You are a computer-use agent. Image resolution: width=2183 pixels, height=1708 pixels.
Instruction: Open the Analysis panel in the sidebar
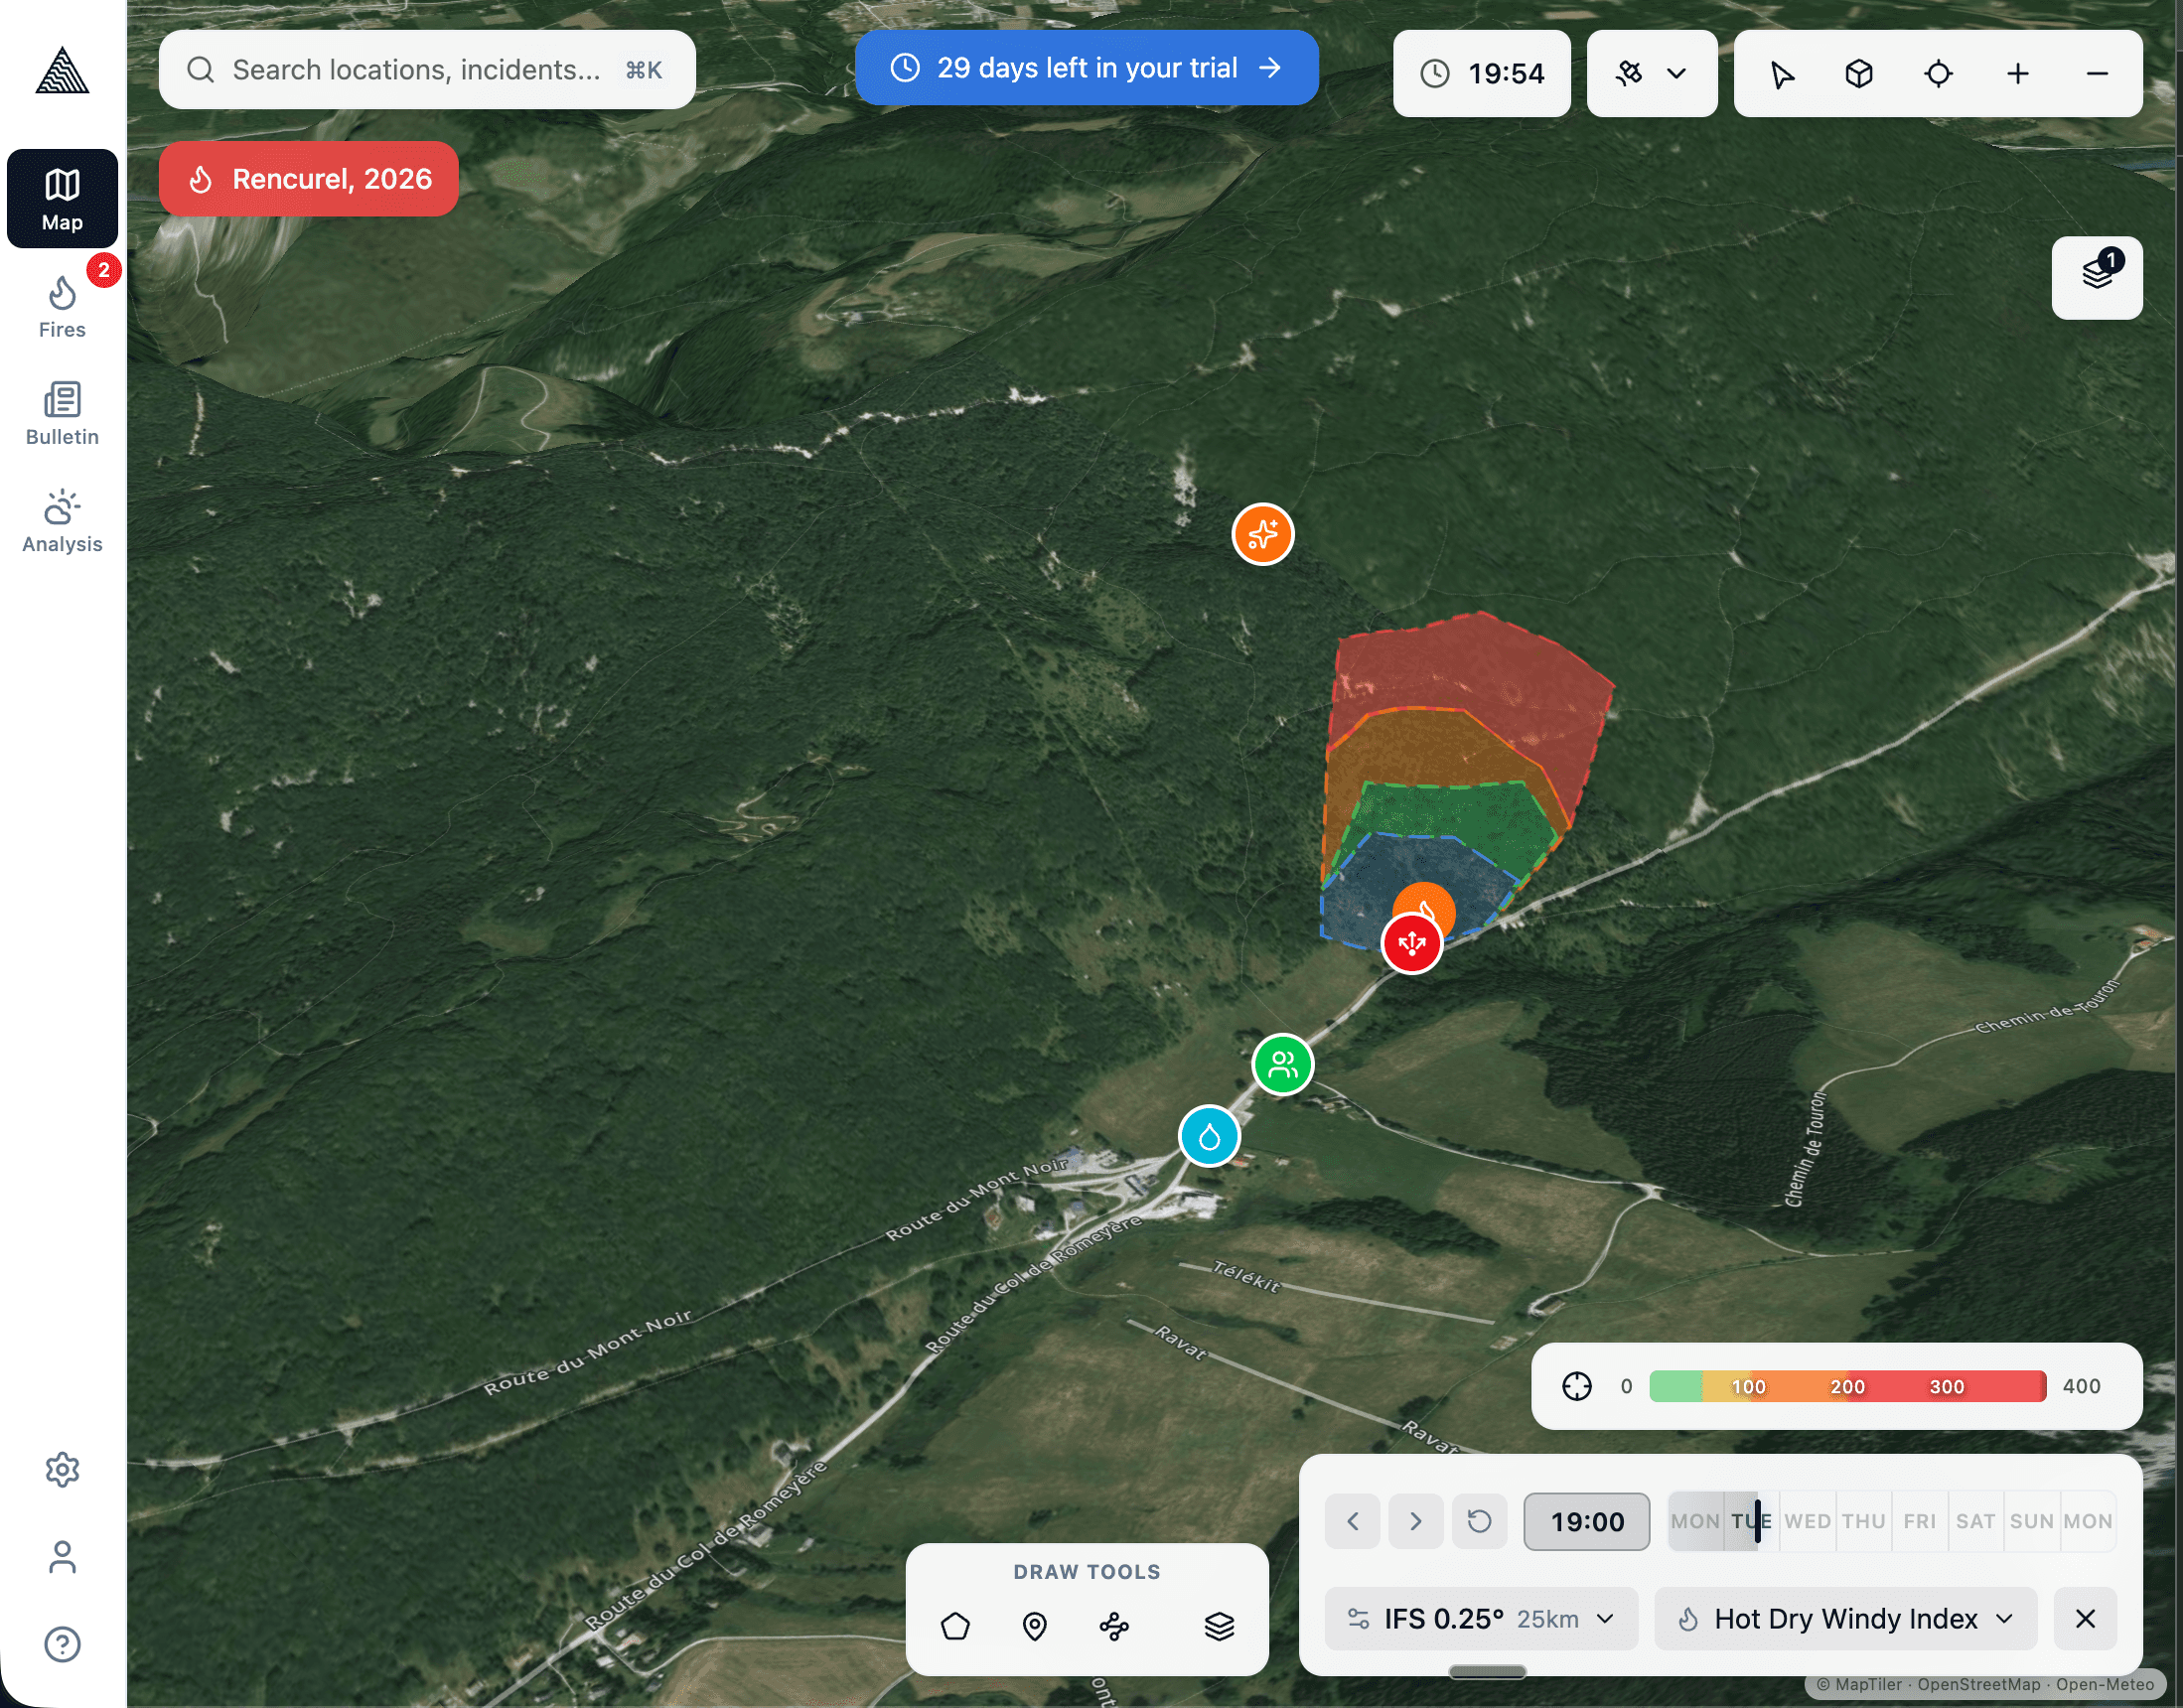tap(62, 518)
